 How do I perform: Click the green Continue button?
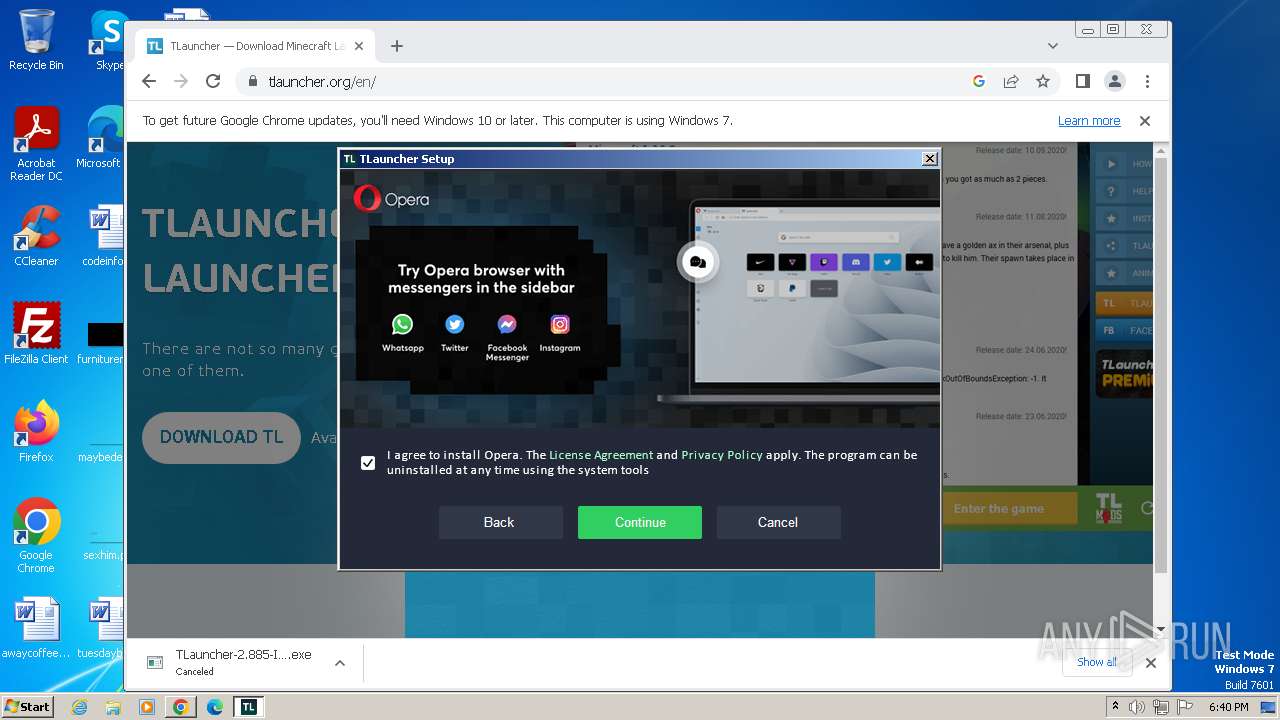click(640, 522)
